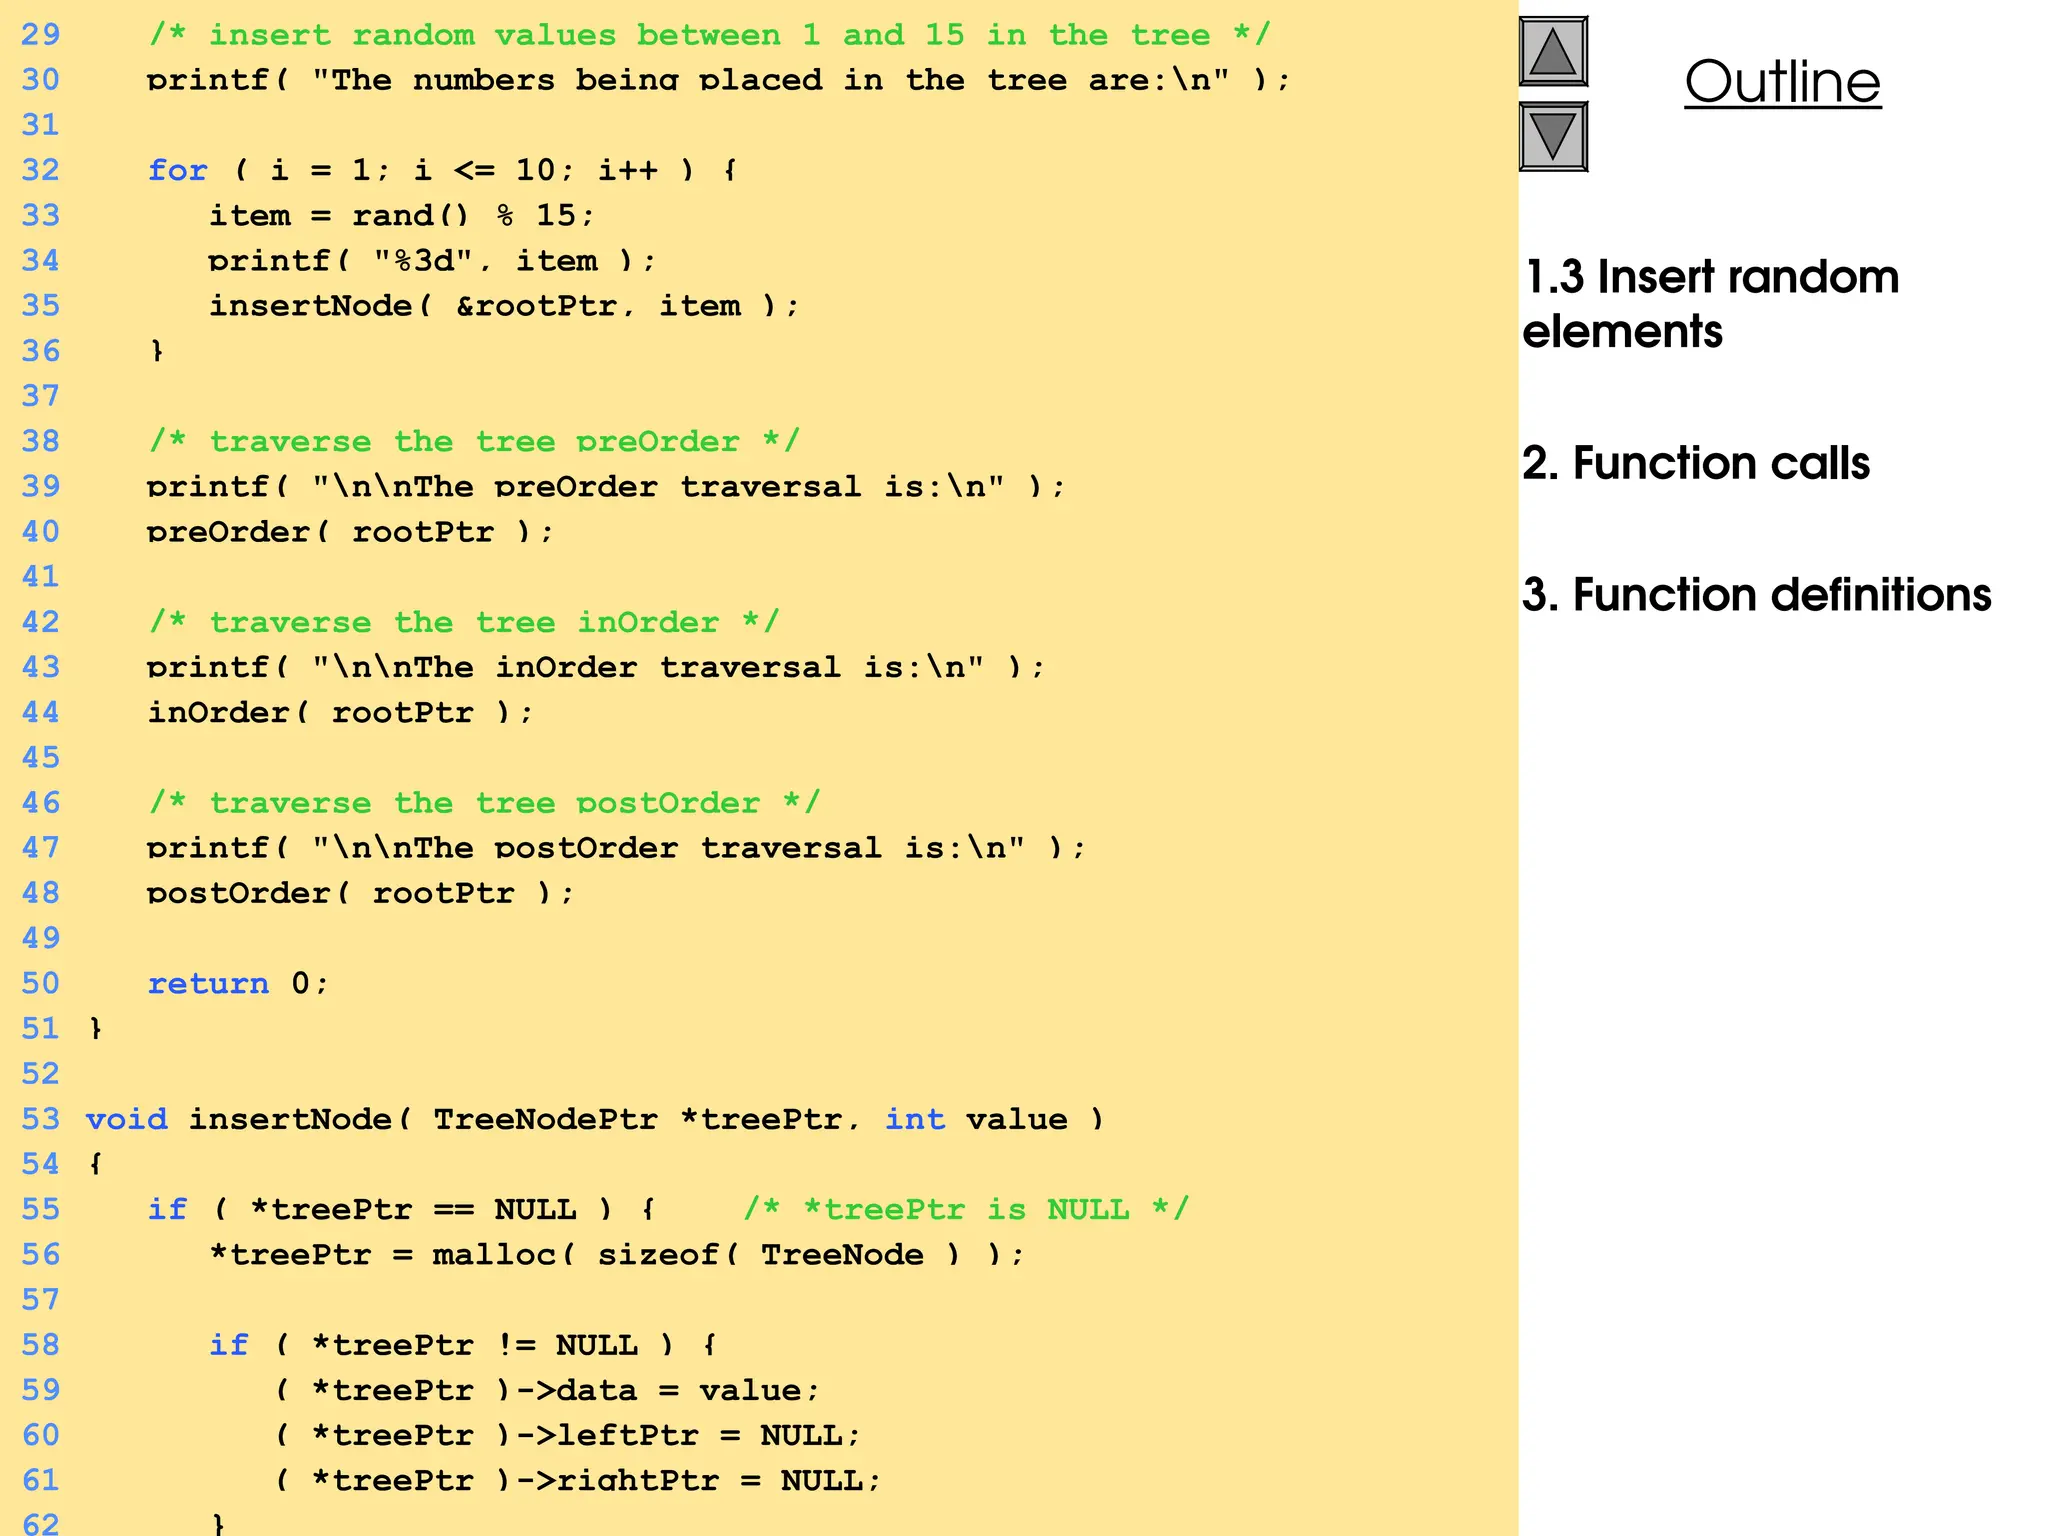The height and width of the screenshot is (1536, 2048).
Task: Click the comment 'traverse the tree preOrder'
Action: pyautogui.click(x=474, y=441)
